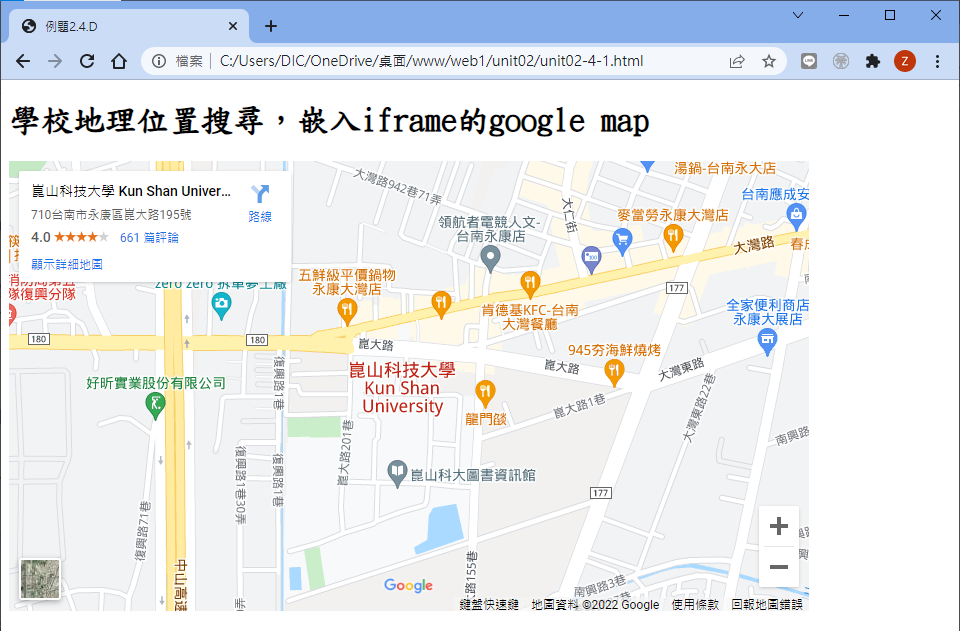
Task: Zoom in on the map
Action: click(779, 527)
